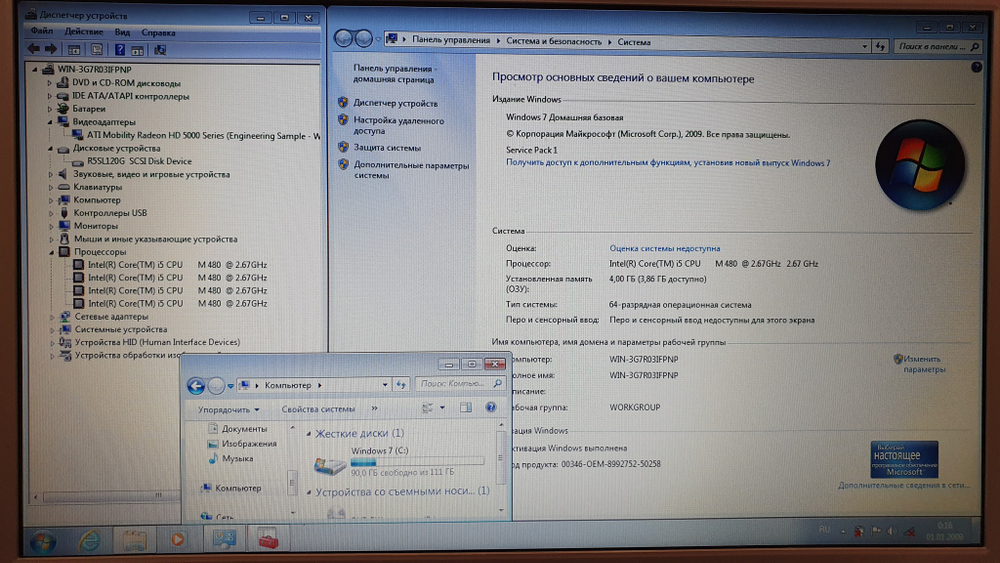Click the blue help icon in Device Manager toolbar

[x=119, y=49]
